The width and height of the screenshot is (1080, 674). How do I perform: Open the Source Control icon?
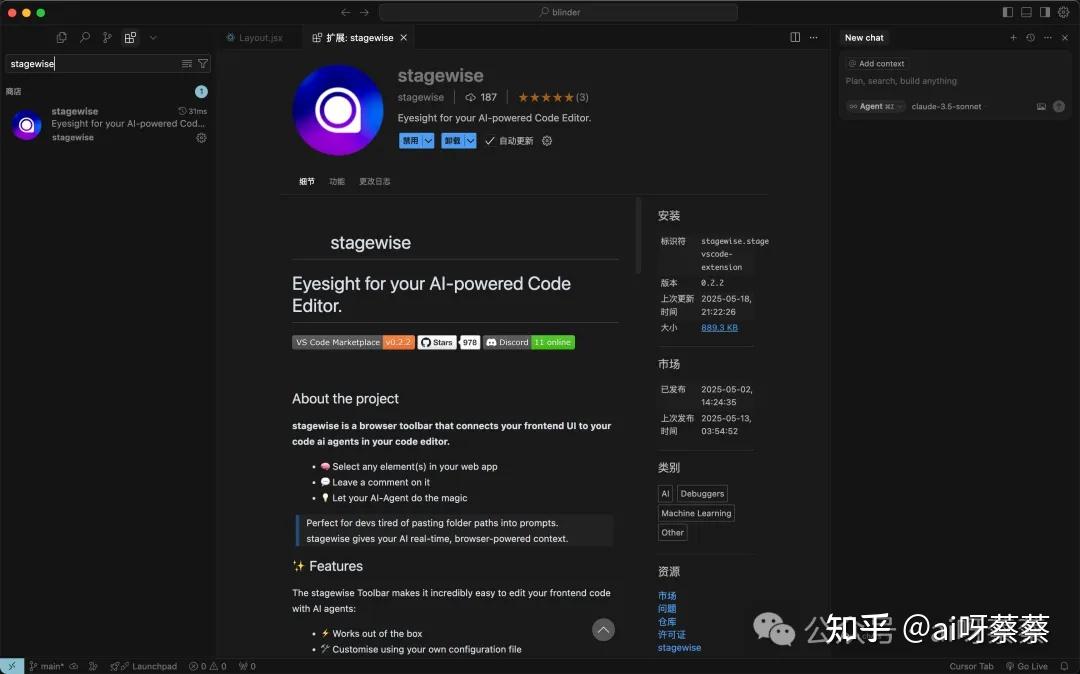[107, 37]
